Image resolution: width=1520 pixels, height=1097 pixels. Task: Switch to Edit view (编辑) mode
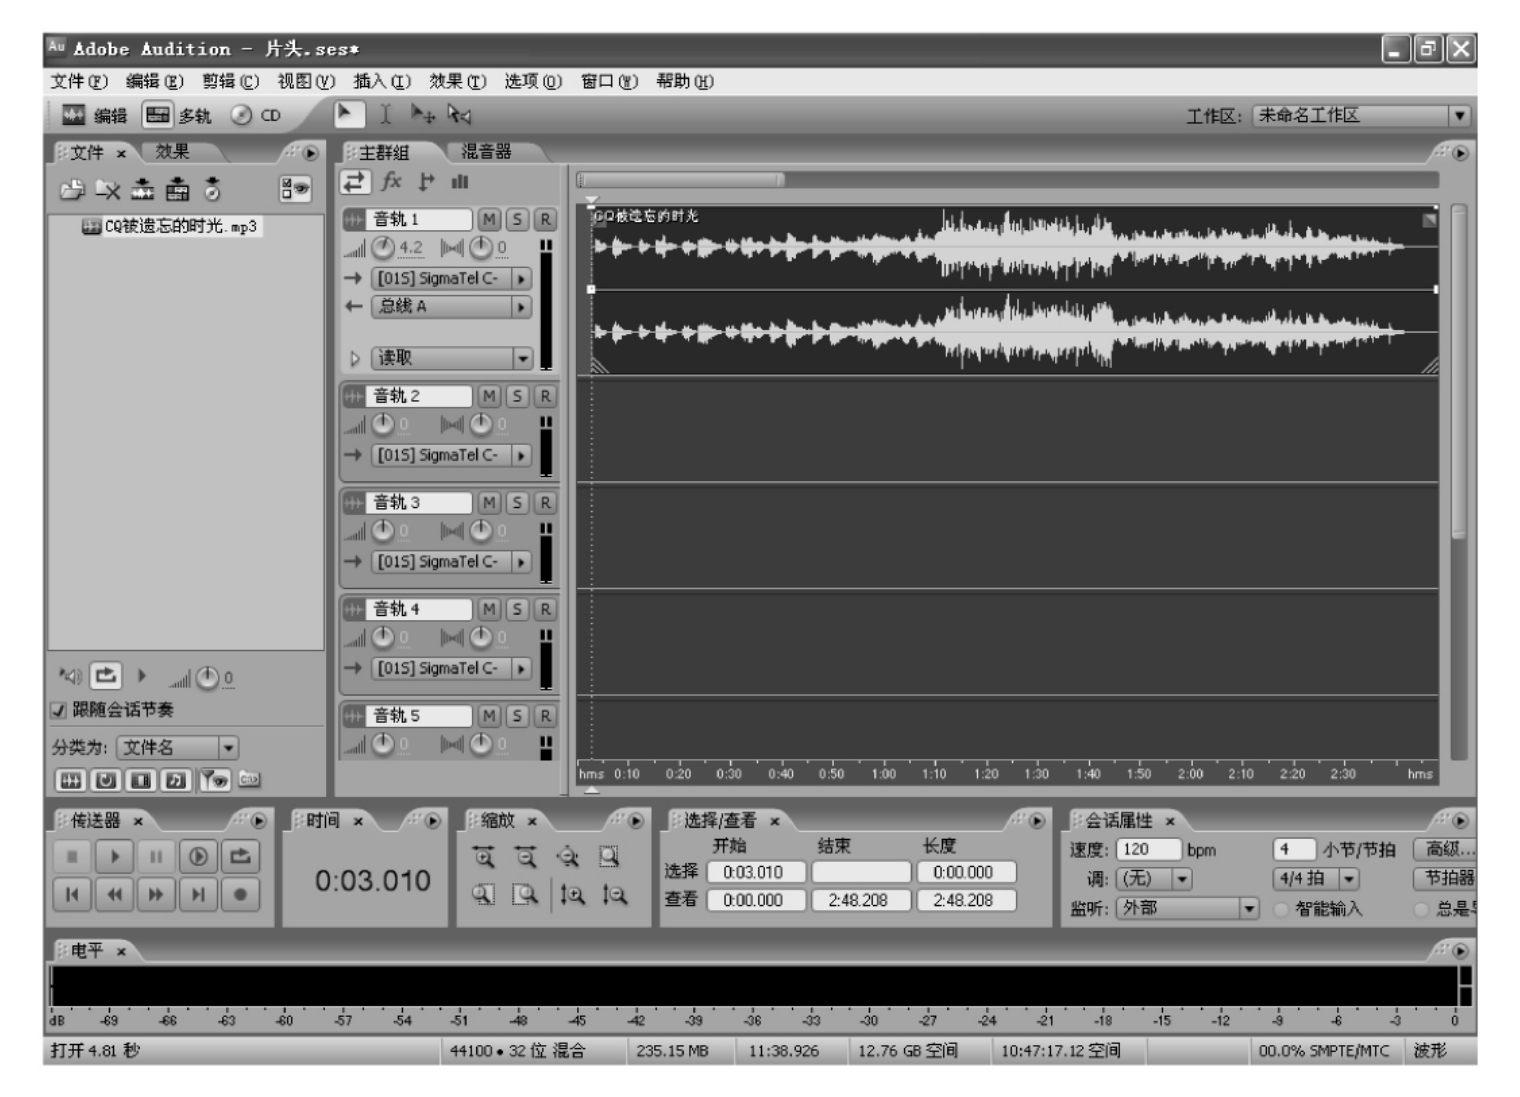click(95, 115)
